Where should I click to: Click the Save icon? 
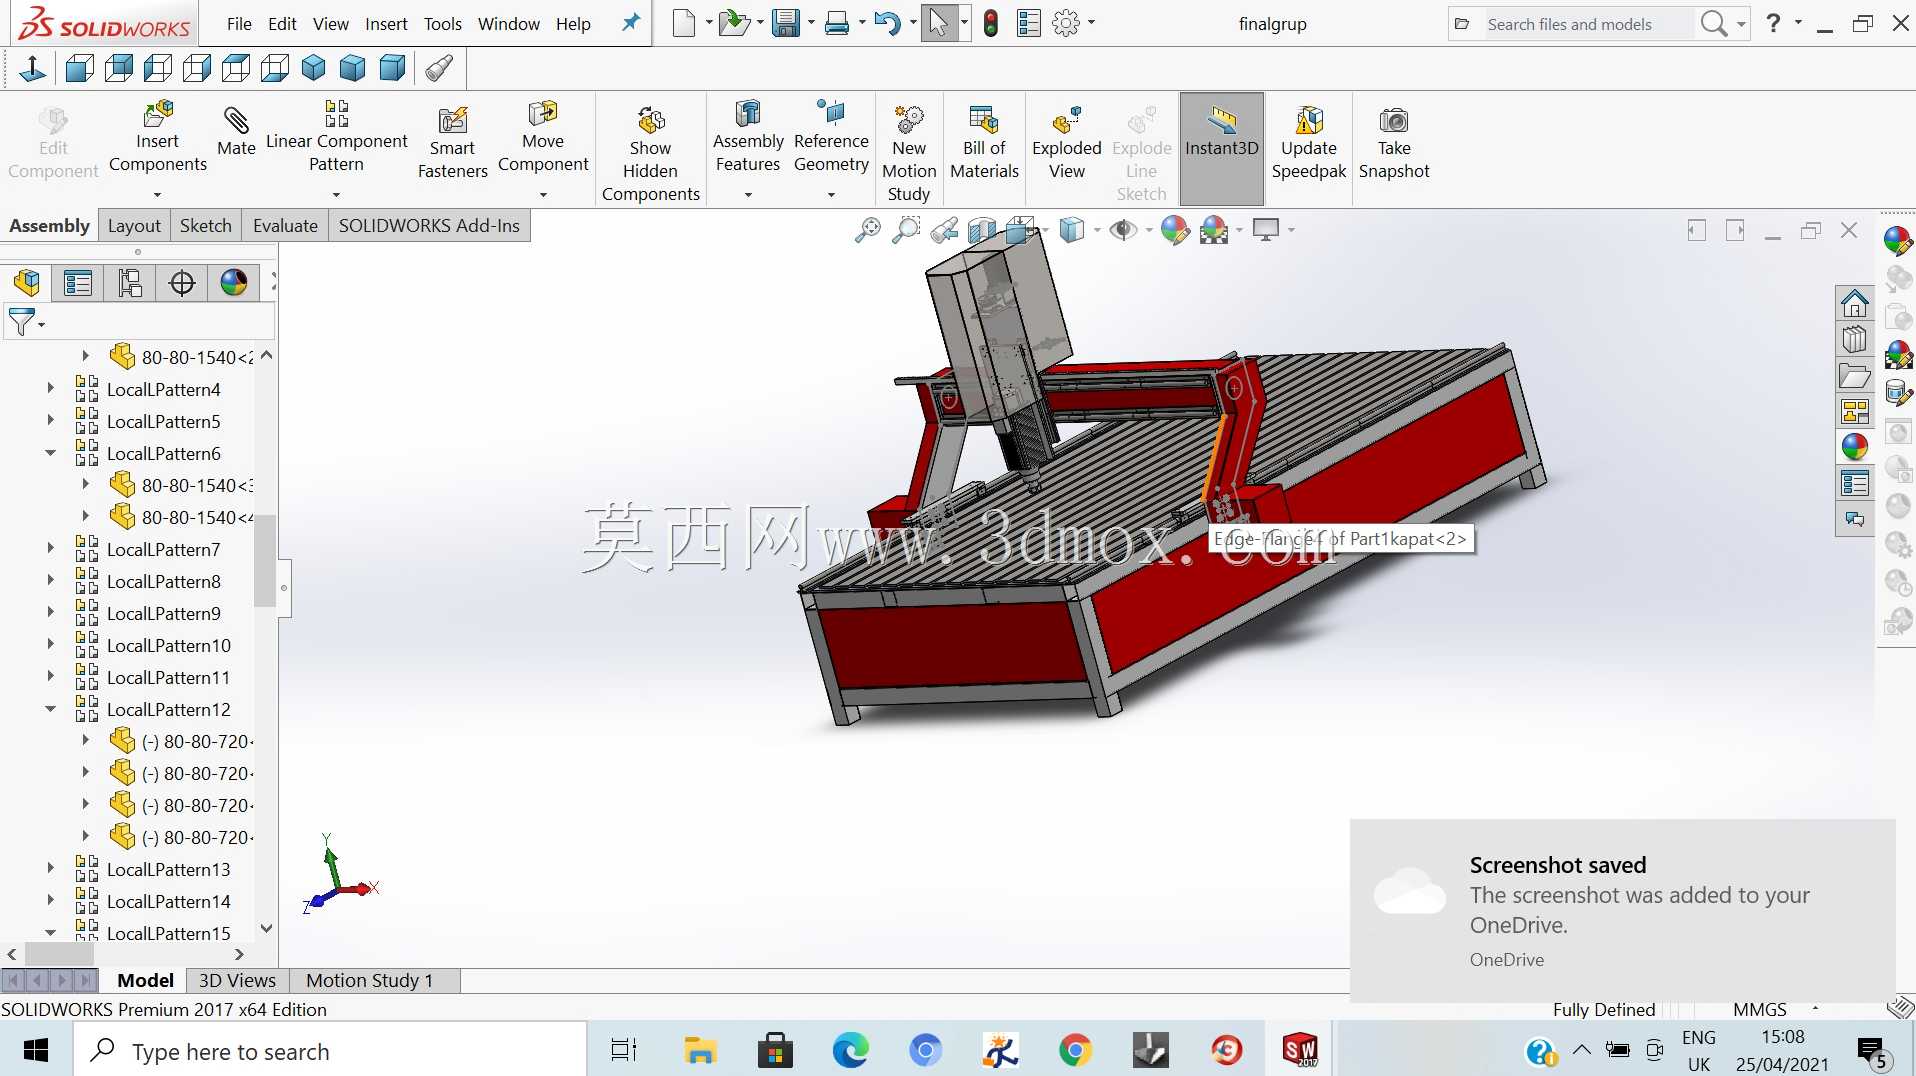click(x=786, y=24)
